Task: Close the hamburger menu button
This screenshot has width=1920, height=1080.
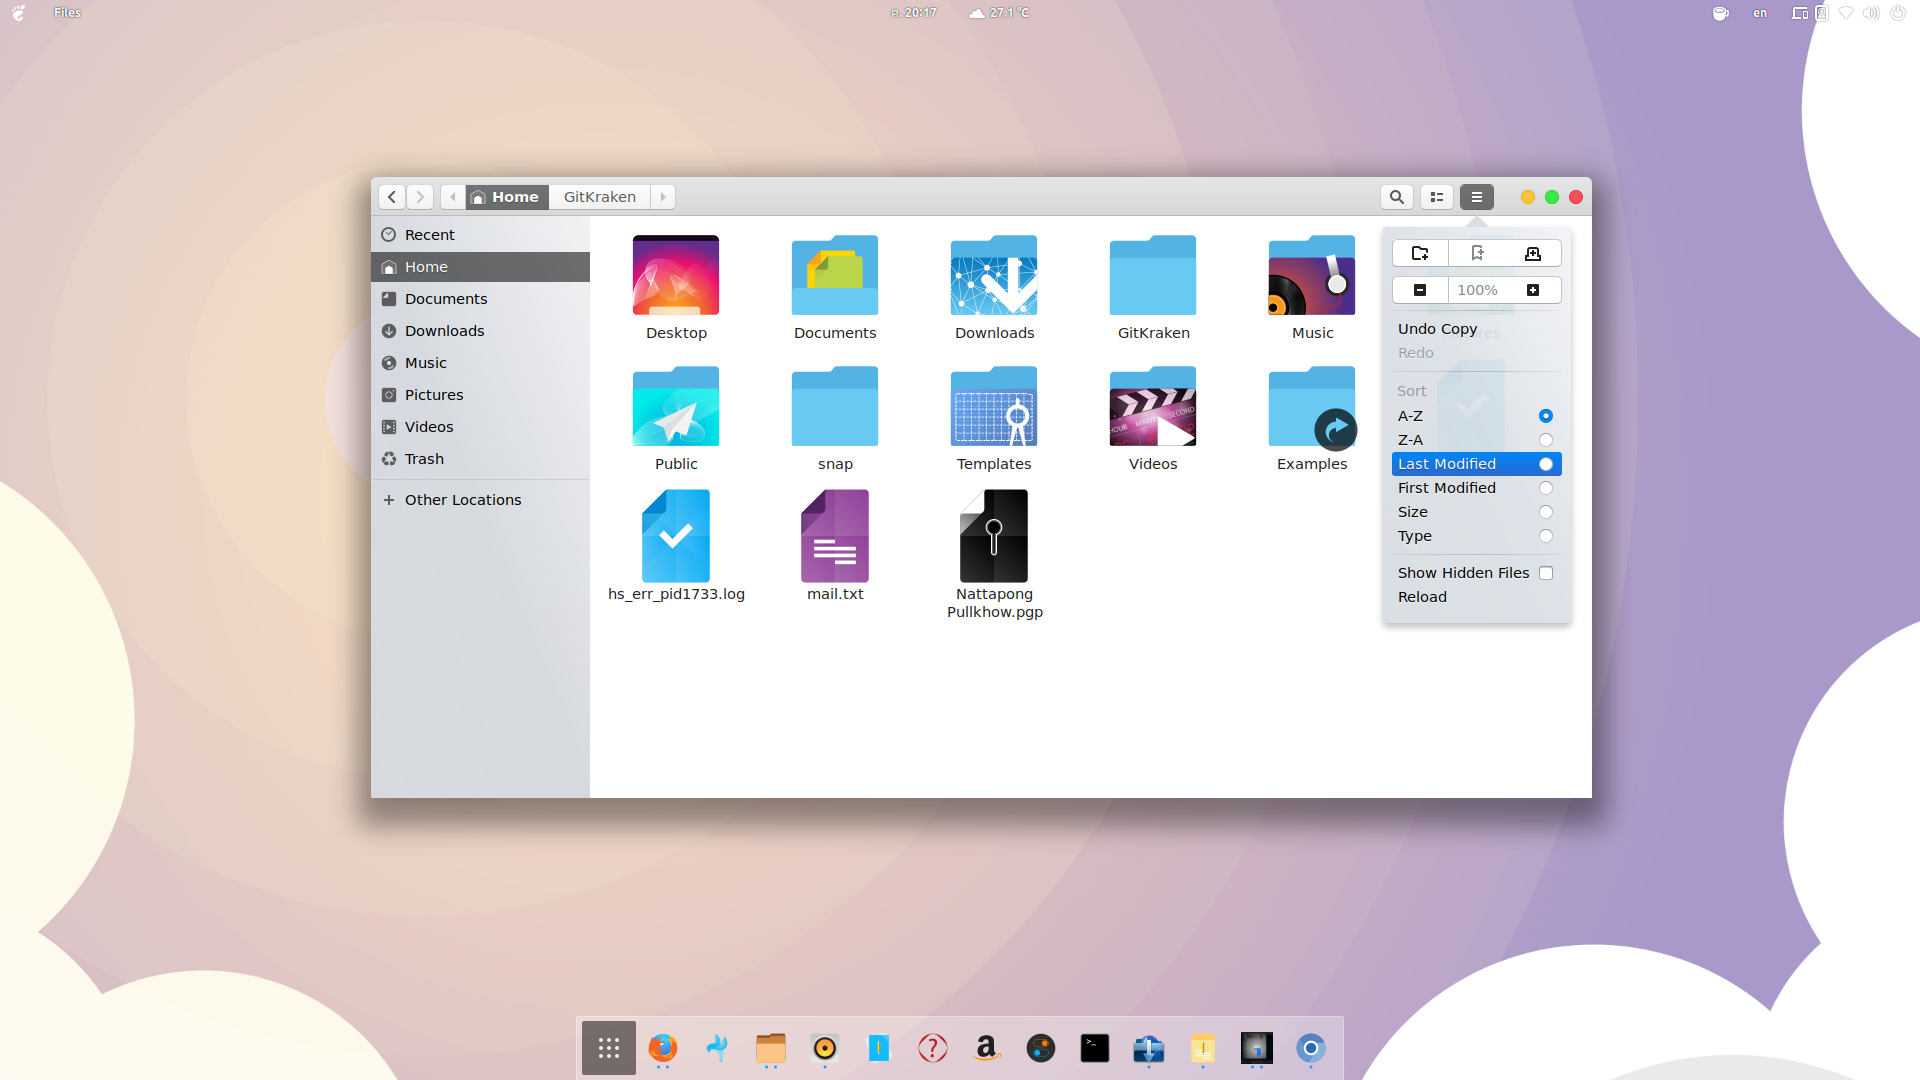Action: point(1477,197)
